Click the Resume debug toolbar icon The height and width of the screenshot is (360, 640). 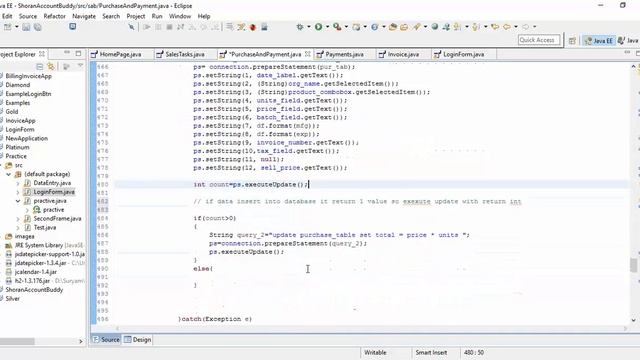pyautogui.click(x=147, y=27)
